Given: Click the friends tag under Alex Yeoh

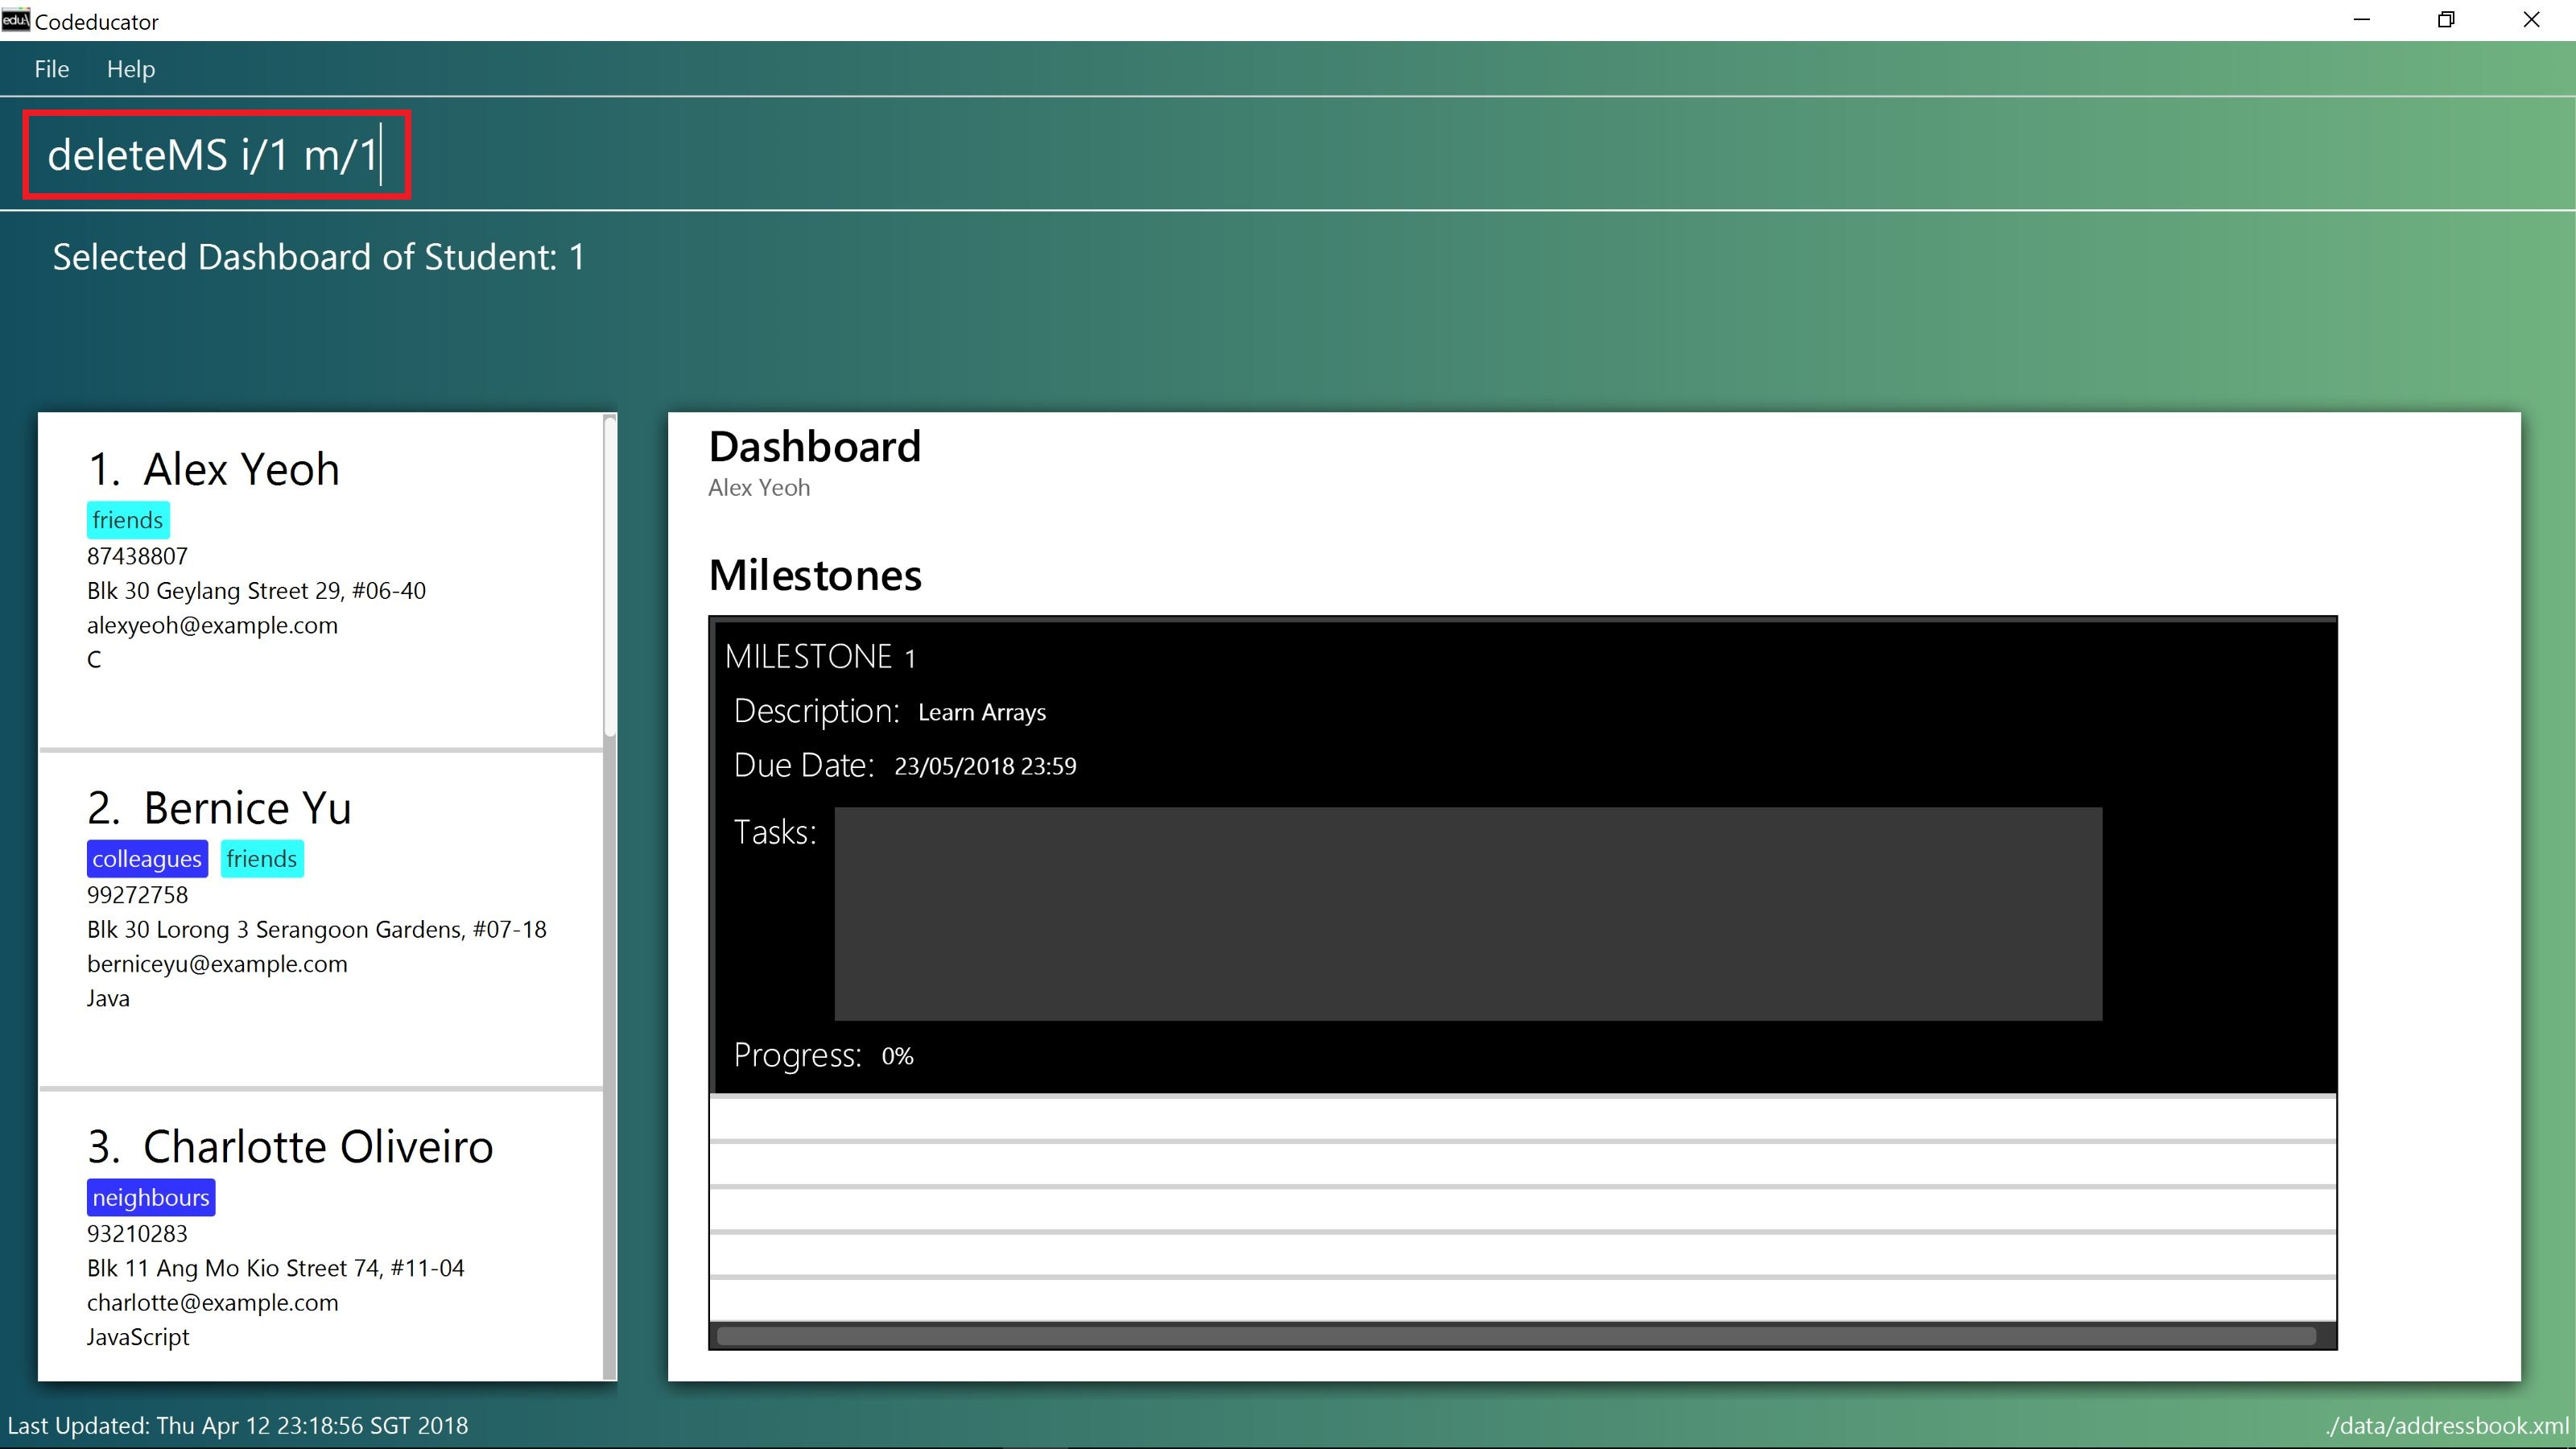Looking at the screenshot, I should (127, 520).
